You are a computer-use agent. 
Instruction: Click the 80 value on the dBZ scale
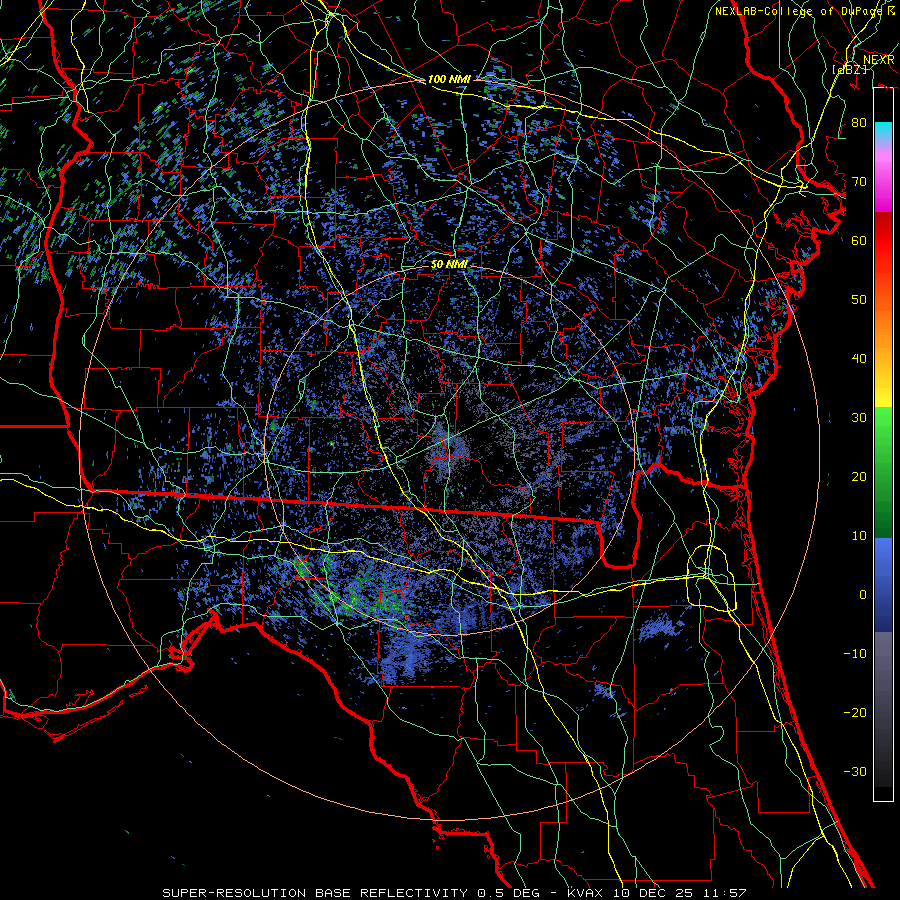tap(859, 123)
